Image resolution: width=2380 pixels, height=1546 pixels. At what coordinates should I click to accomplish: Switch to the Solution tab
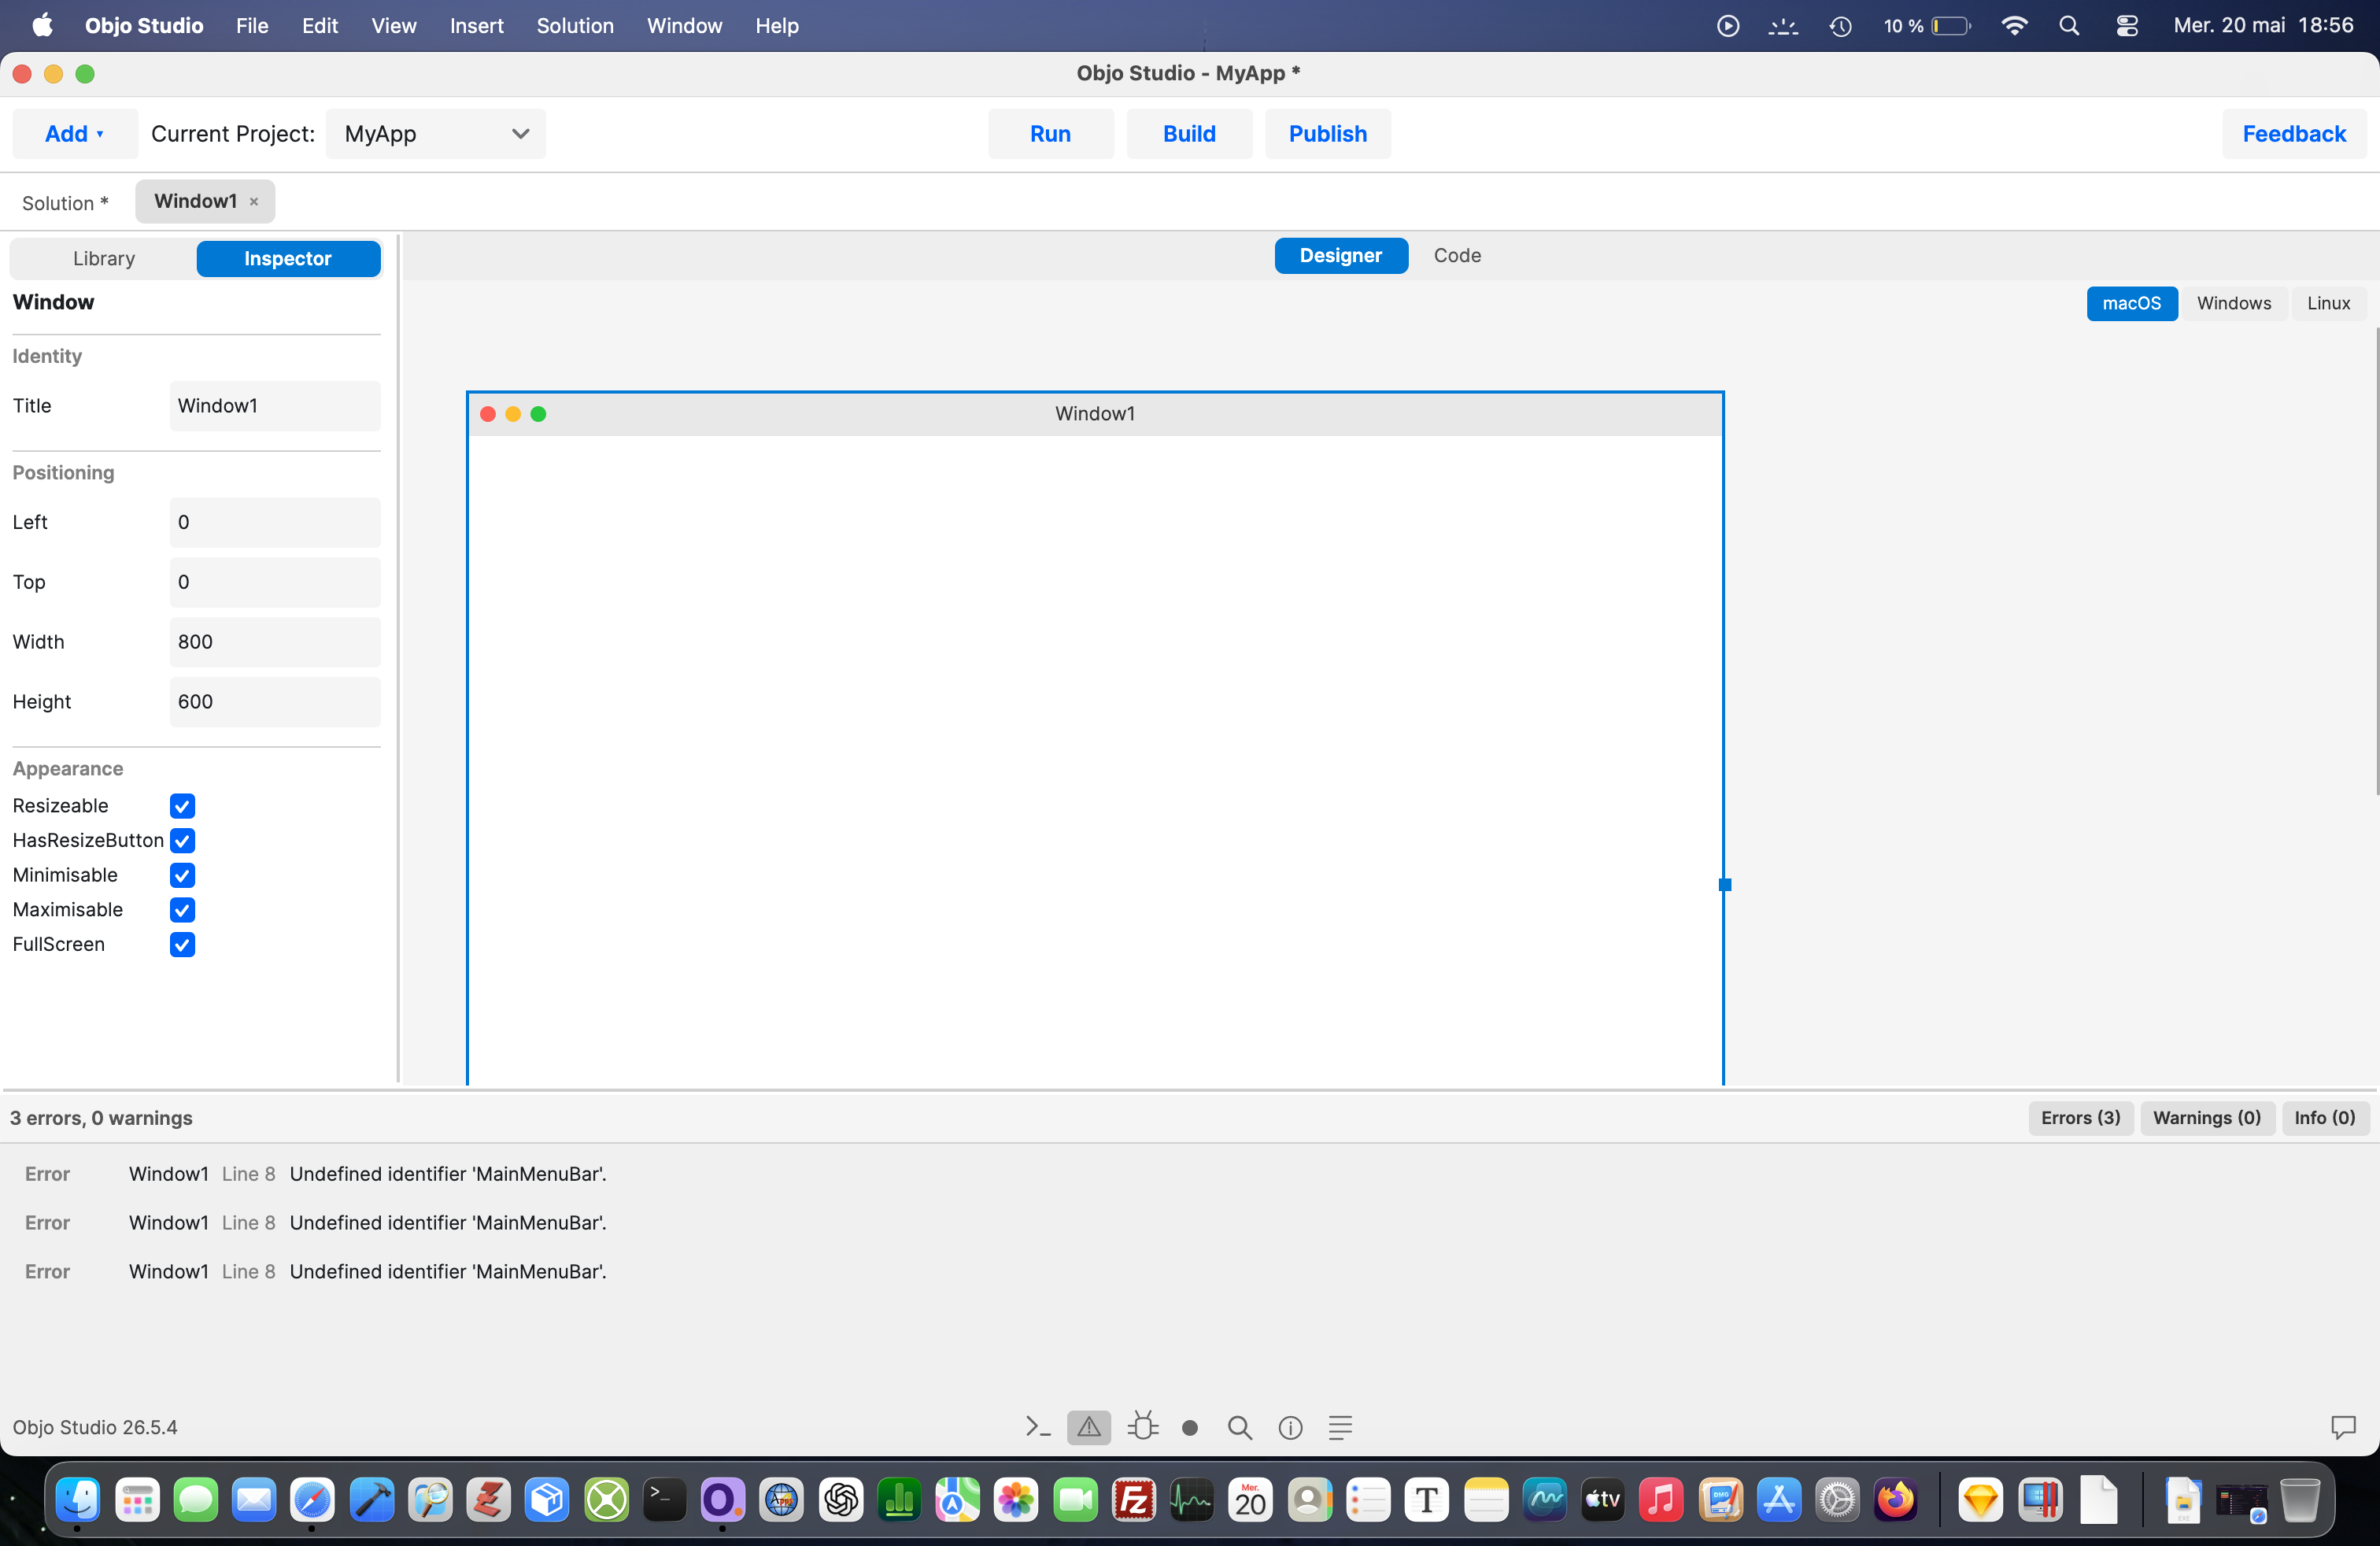click(x=66, y=203)
